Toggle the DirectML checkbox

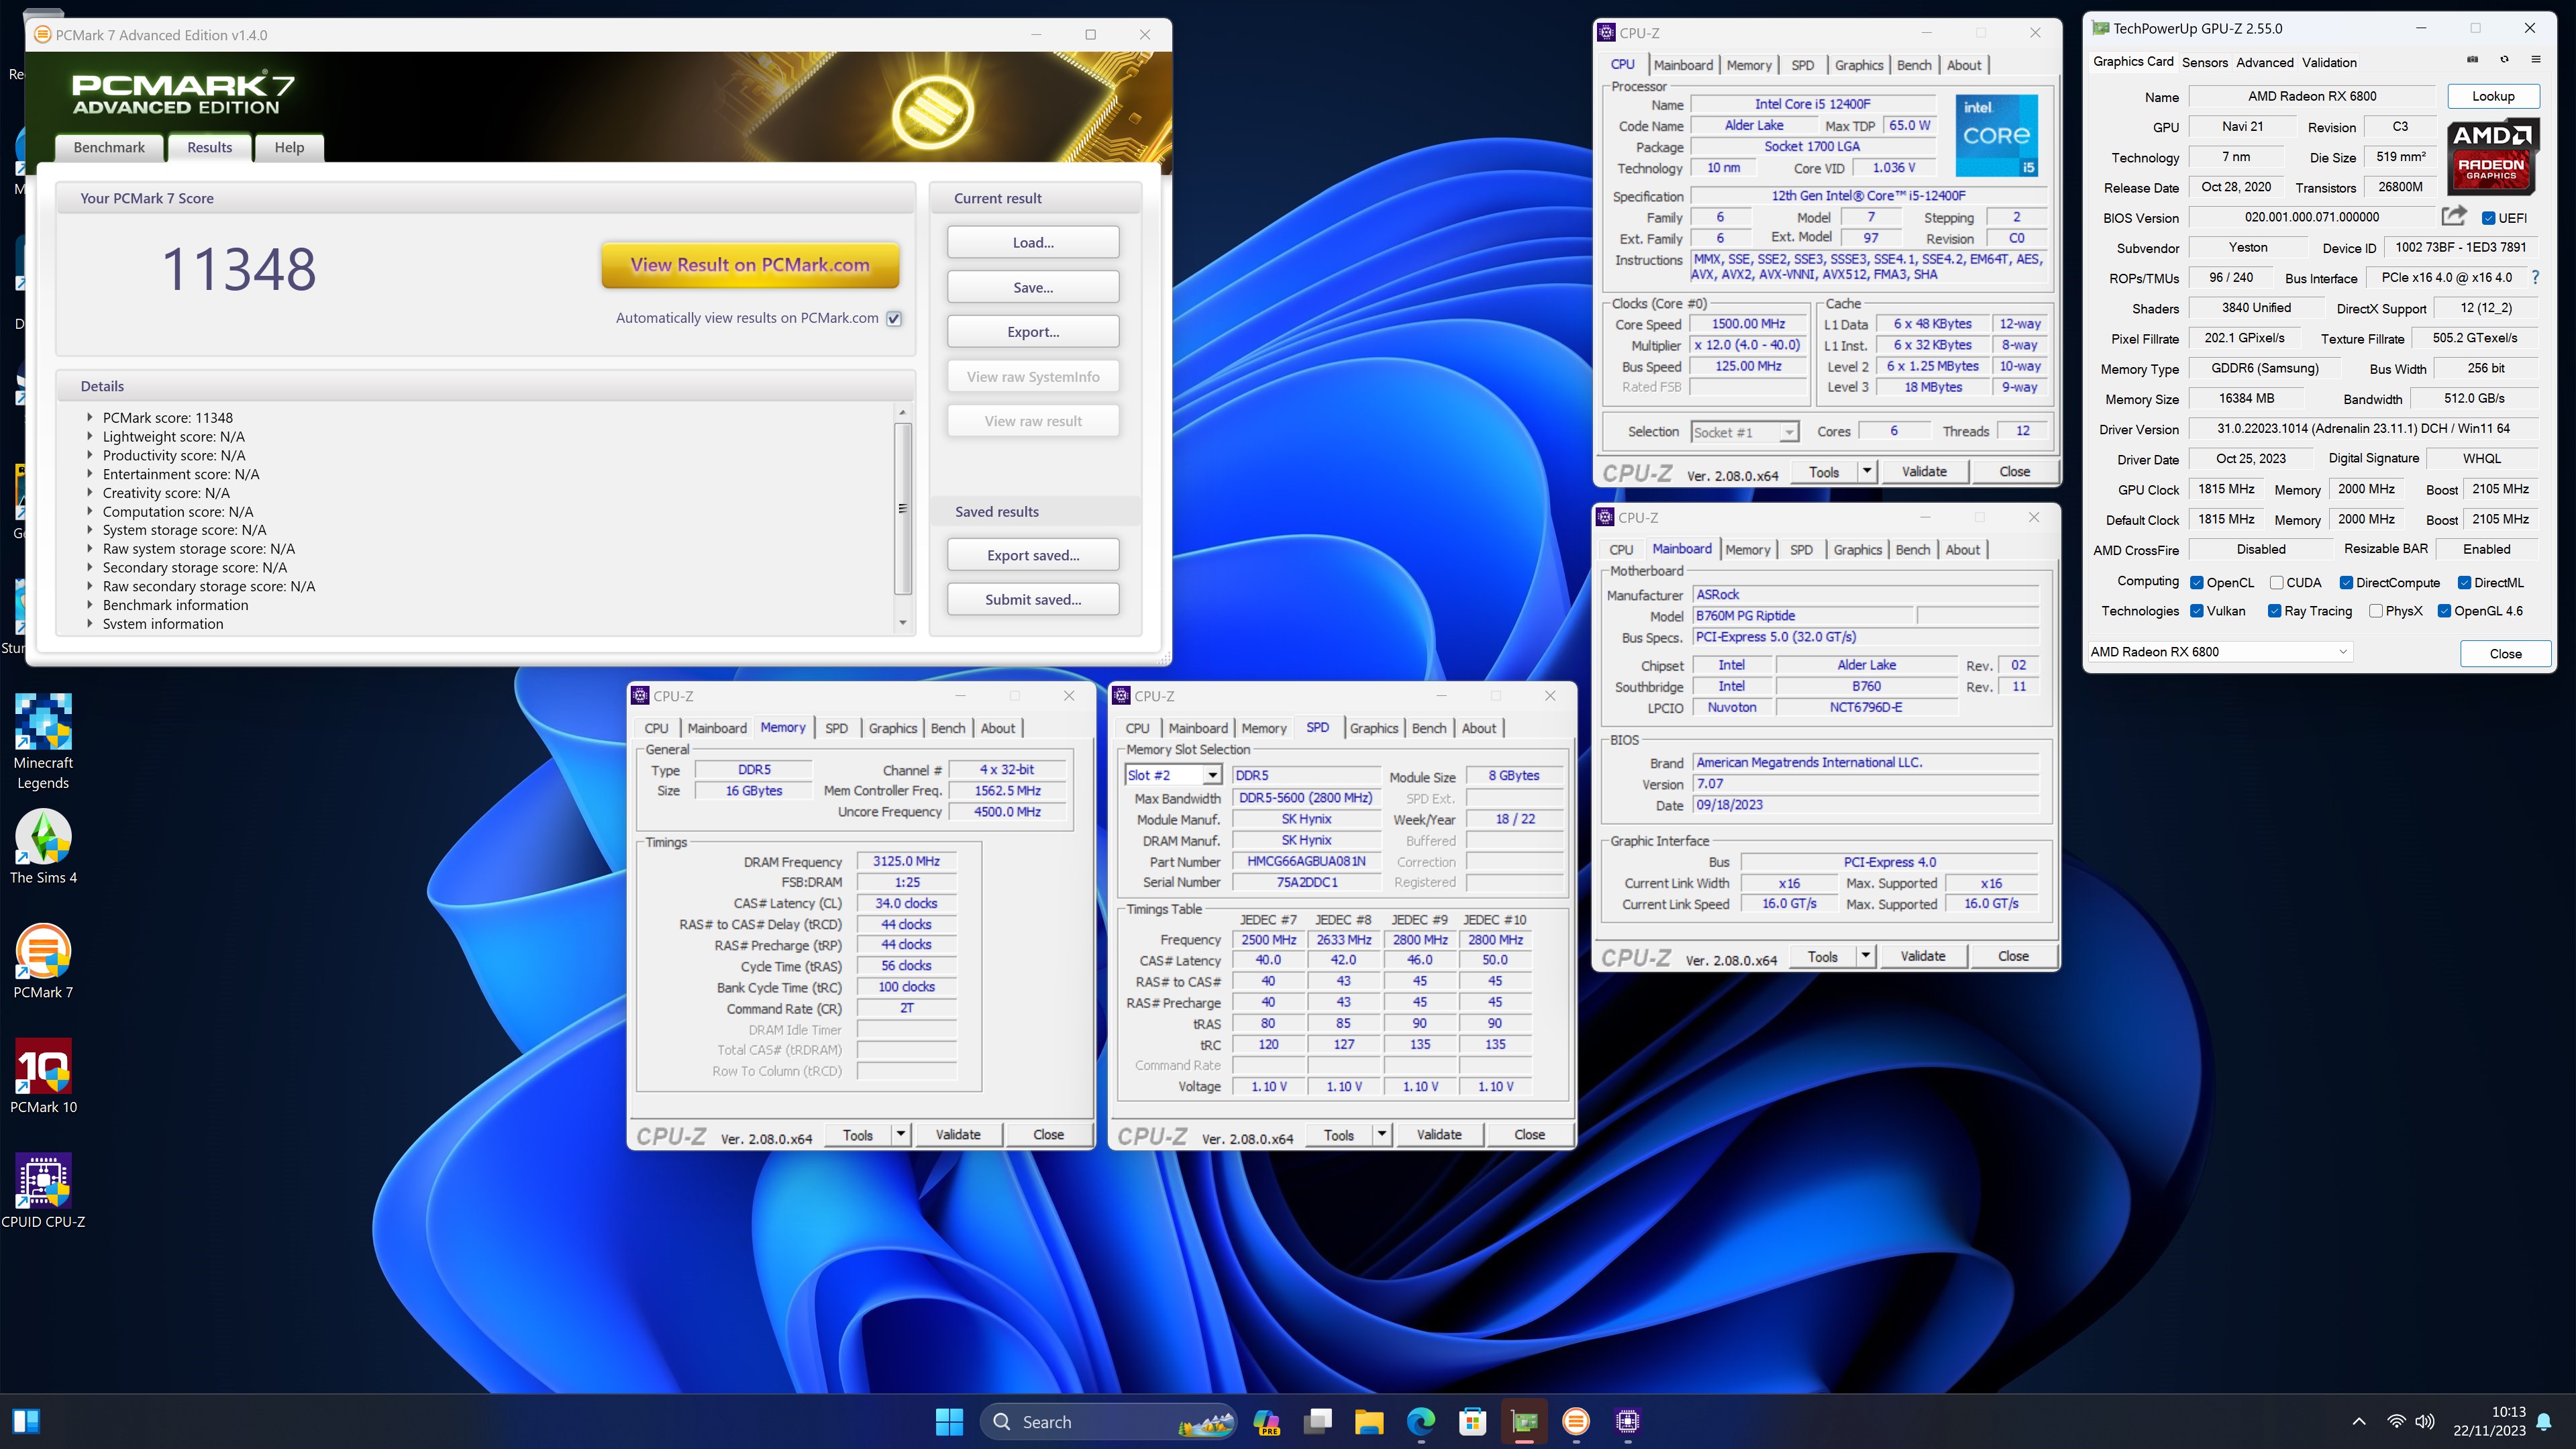2465,583
